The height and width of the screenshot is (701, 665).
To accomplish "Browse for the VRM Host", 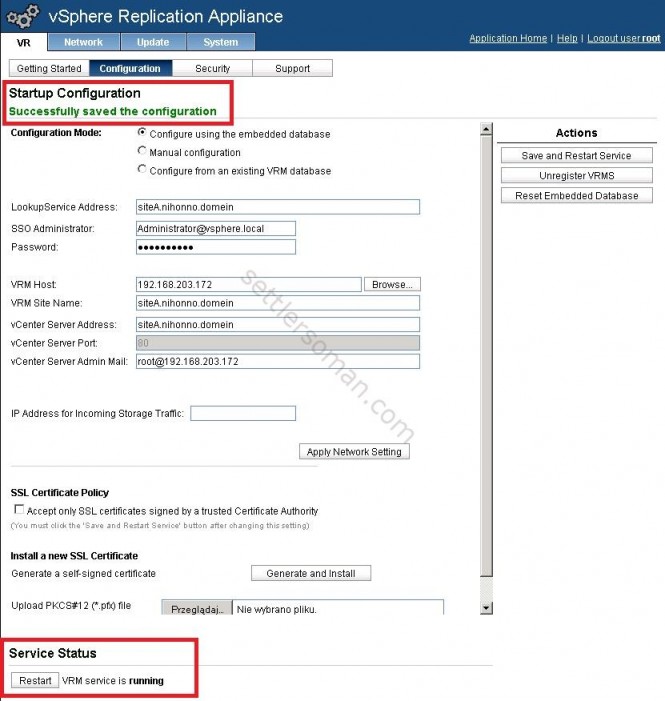I will (x=391, y=285).
